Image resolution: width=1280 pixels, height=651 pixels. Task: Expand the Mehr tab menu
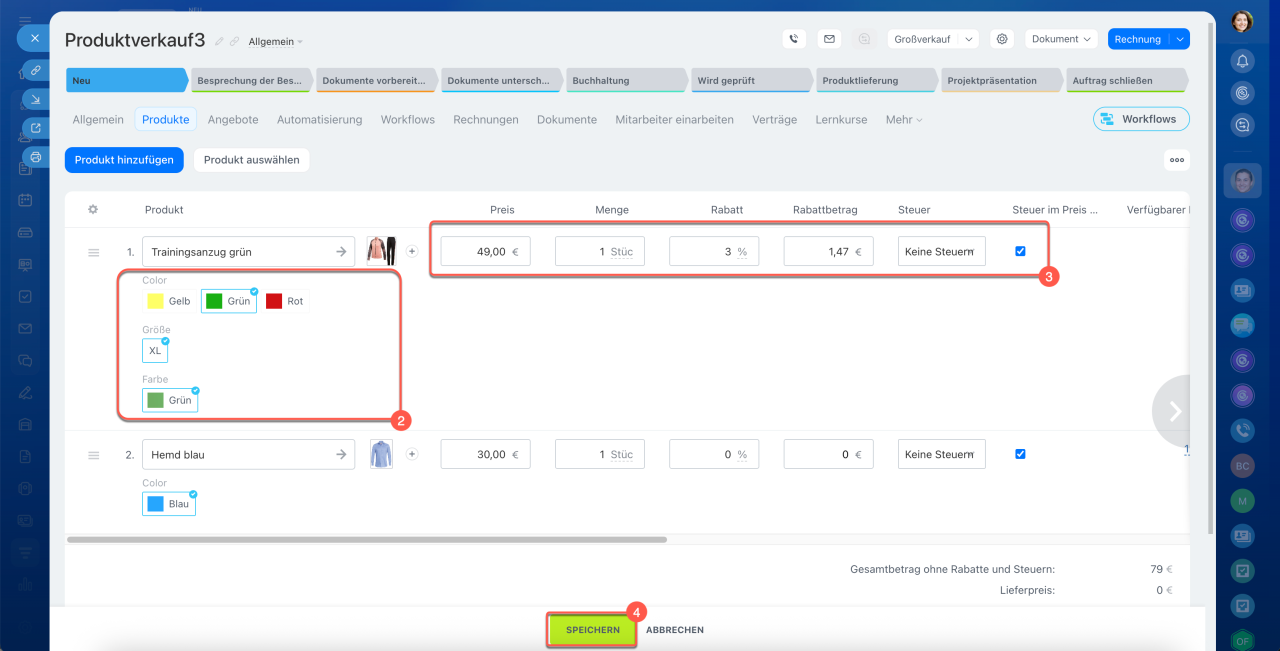(903, 120)
